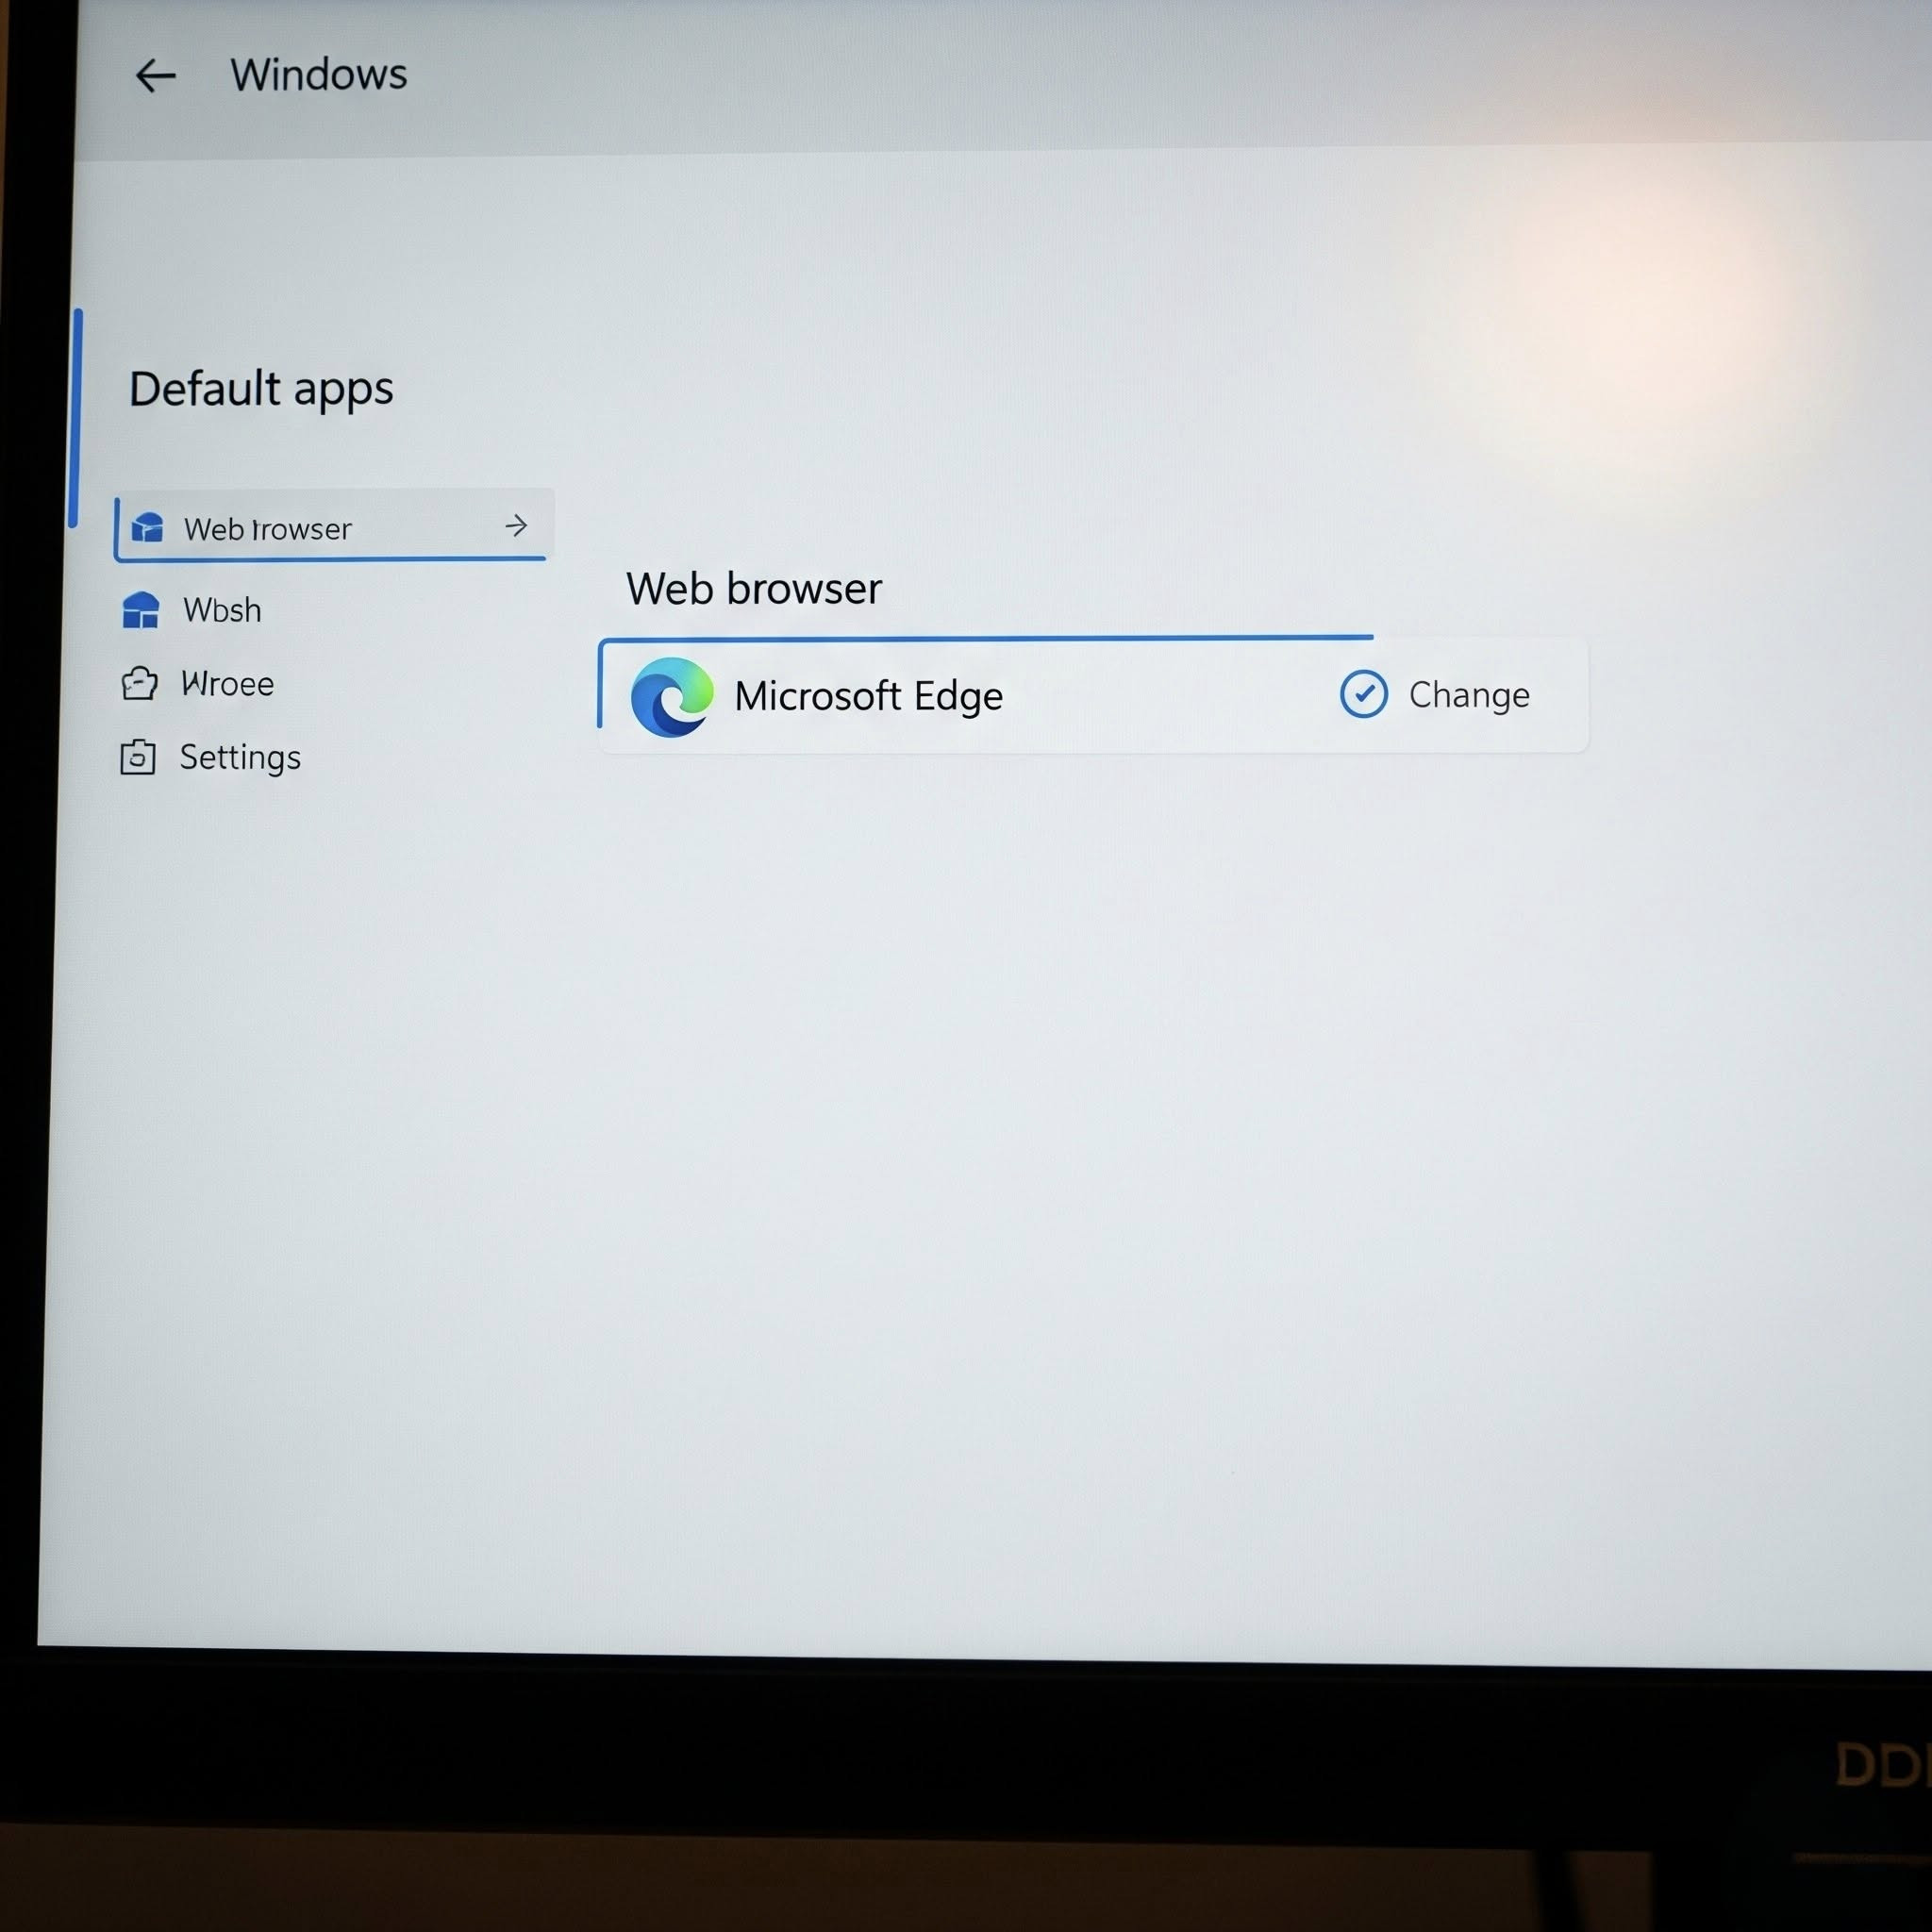Click the Windows title text
The height and width of the screenshot is (1932, 1932).
click(319, 75)
